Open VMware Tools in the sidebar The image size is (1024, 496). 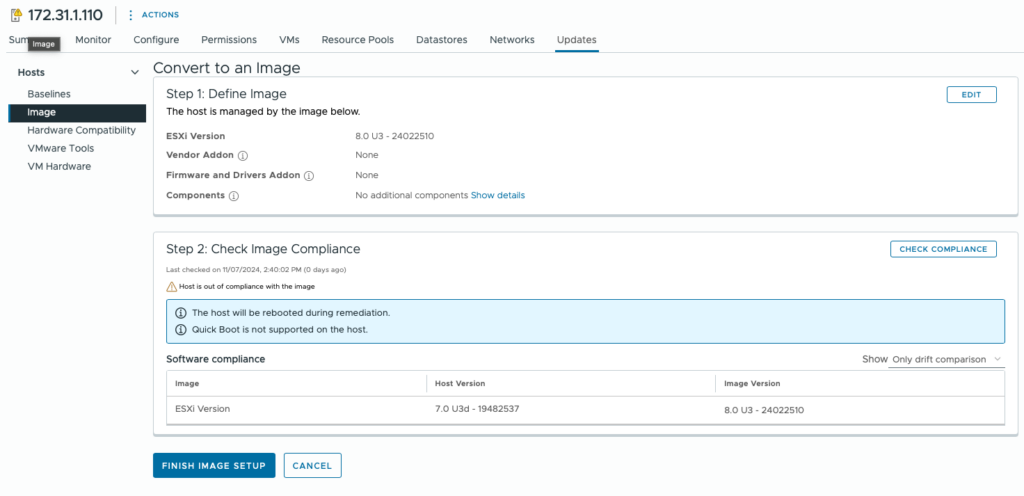coord(61,148)
